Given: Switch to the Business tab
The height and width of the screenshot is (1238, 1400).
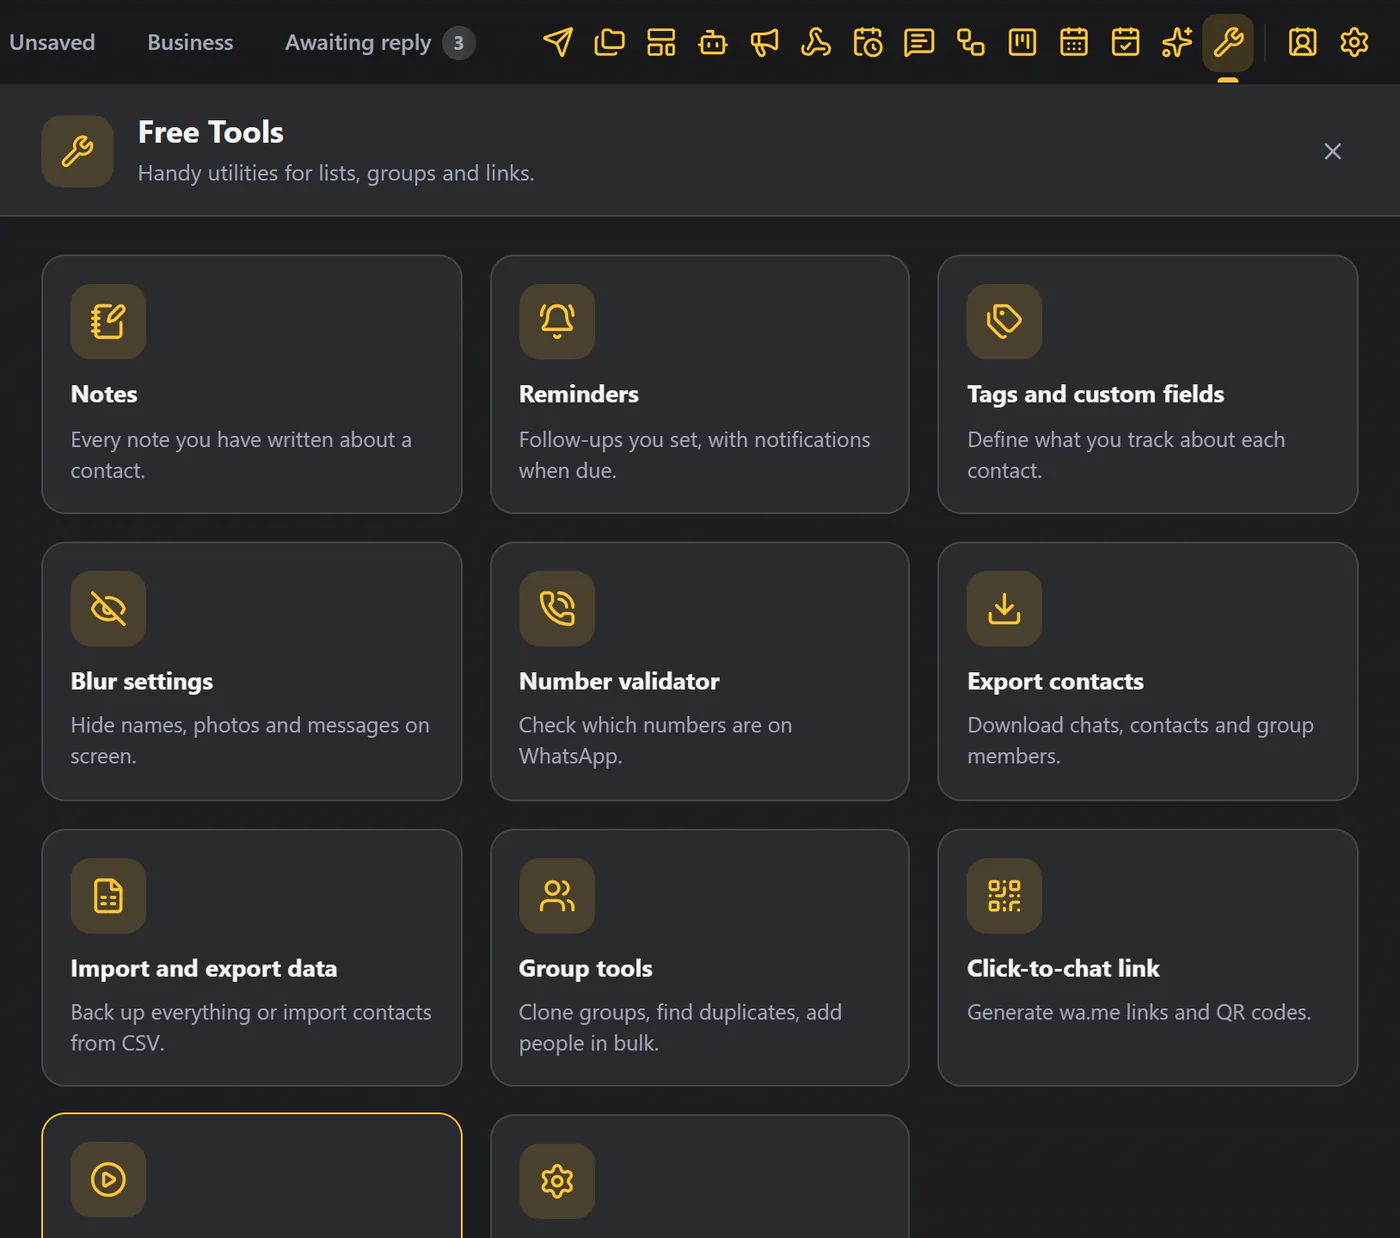Looking at the screenshot, I should (x=190, y=42).
